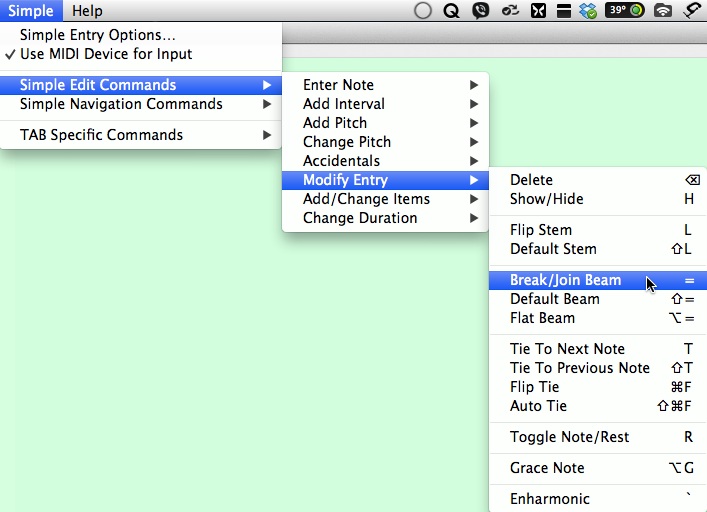Open Simple Entry Options…
Screen dimensions: 707x512
coord(98,35)
